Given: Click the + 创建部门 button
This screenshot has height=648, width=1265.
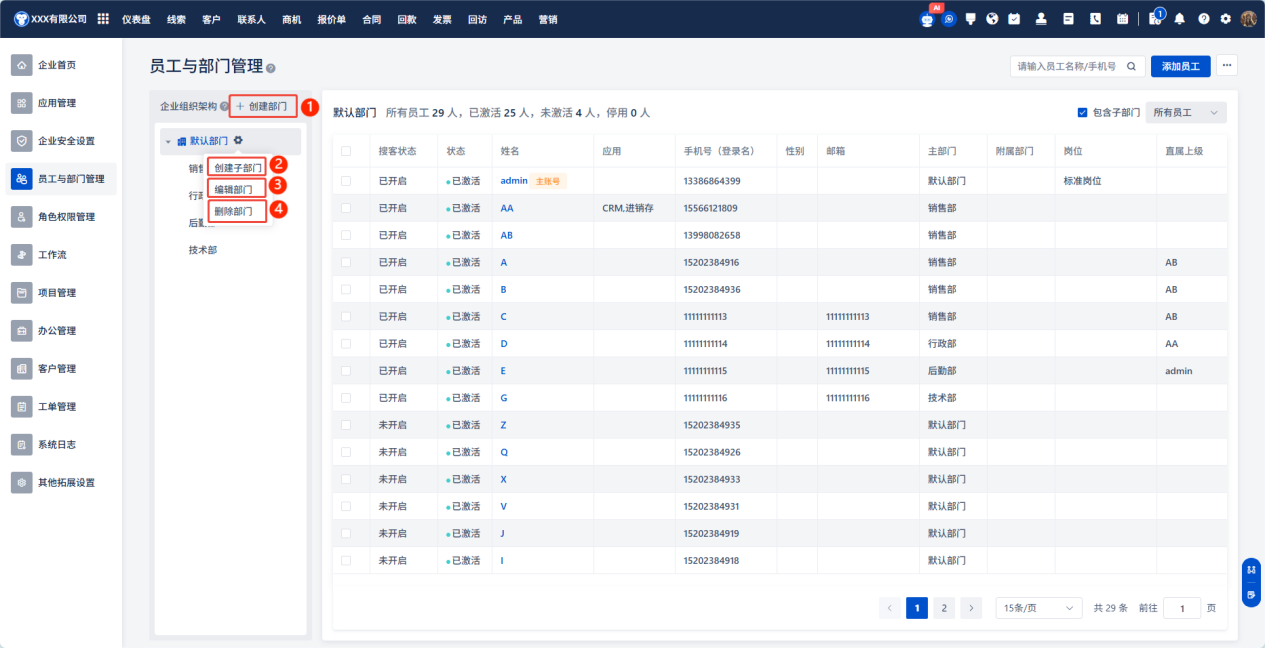Looking at the screenshot, I should click(262, 106).
